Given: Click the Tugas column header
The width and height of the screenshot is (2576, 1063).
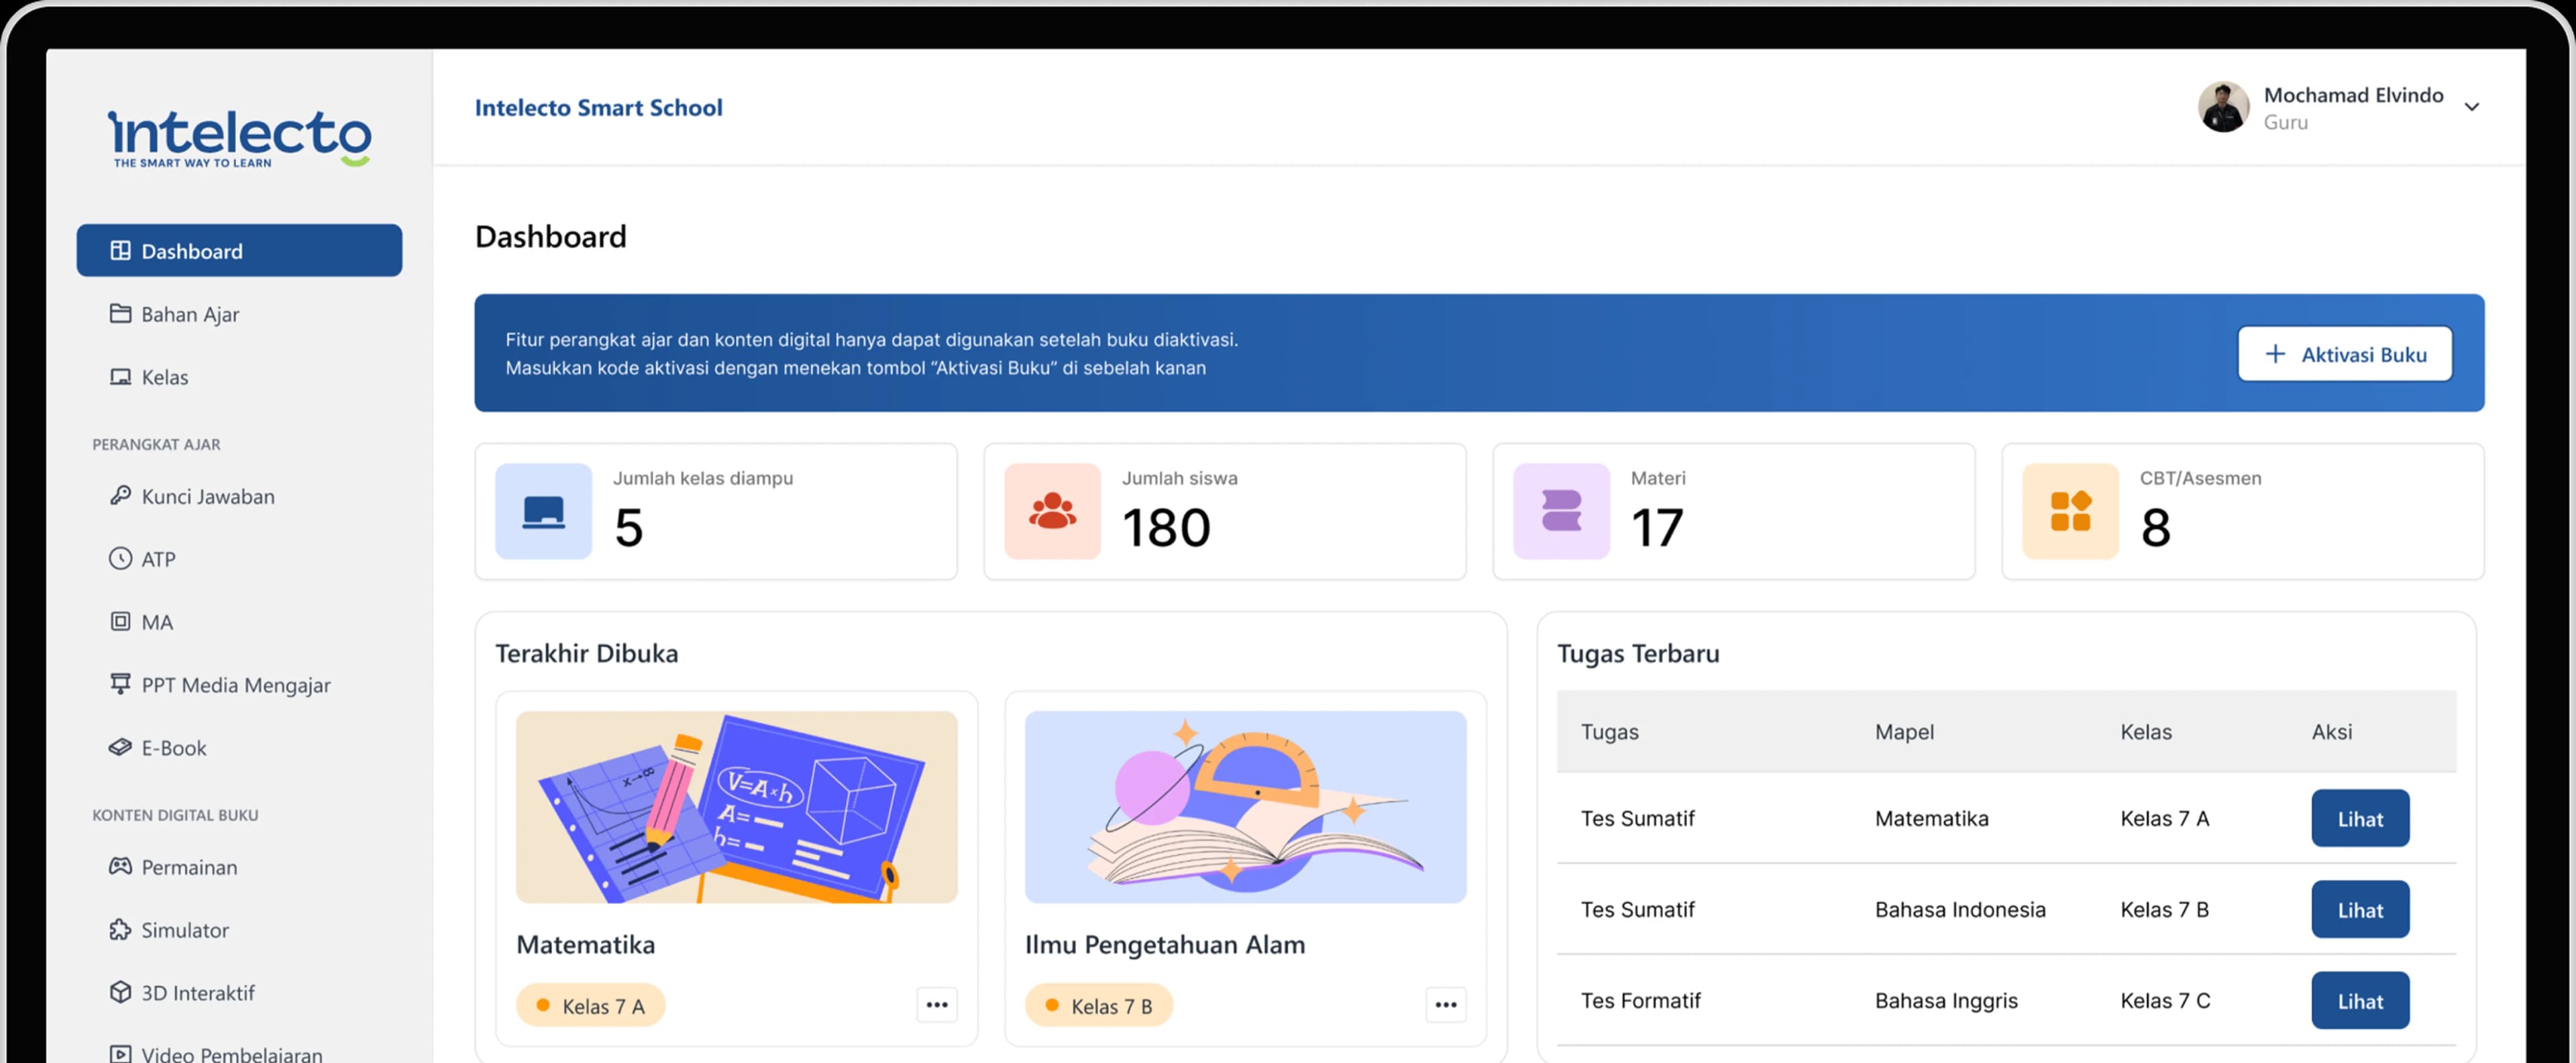Looking at the screenshot, I should [x=1610, y=732].
